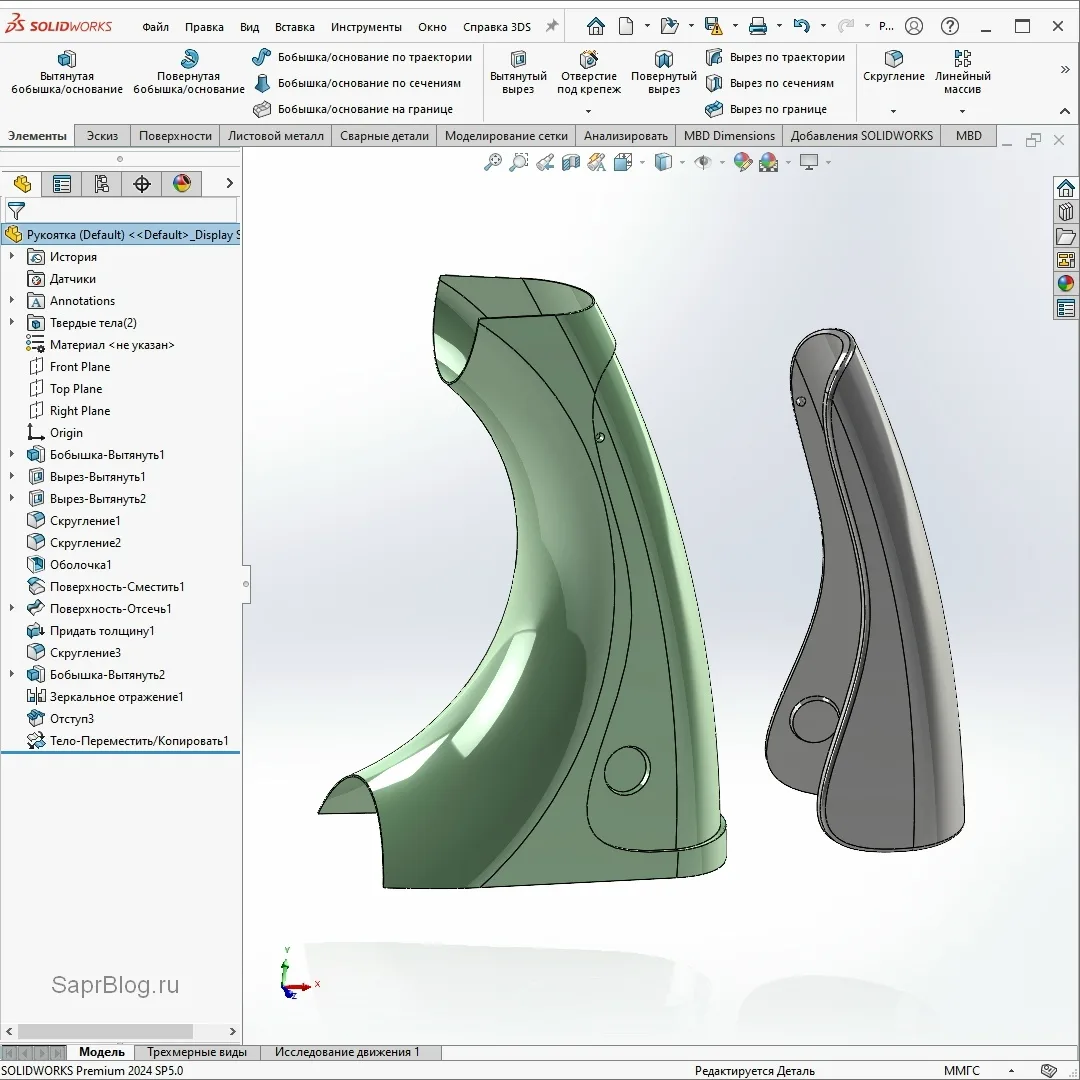This screenshot has width=1080, height=1080.
Task: Choose Вырез по траектории
Action: 775,57
